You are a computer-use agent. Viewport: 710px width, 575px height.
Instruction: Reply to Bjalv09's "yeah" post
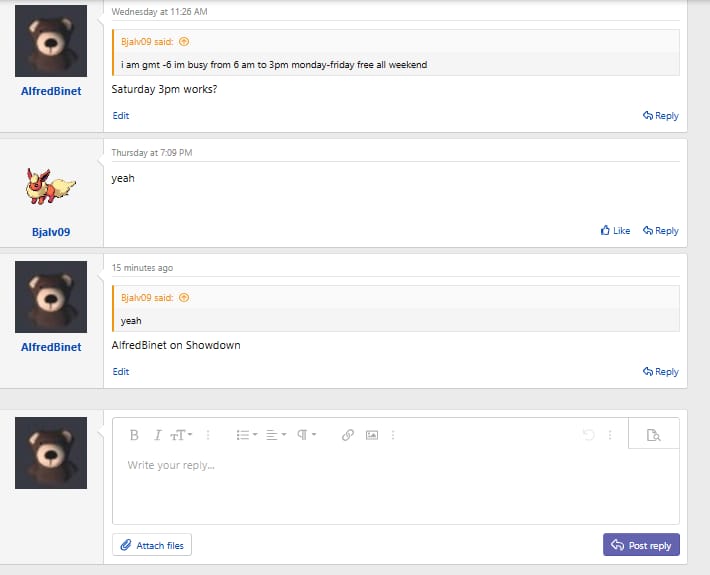[x=661, y=230]
